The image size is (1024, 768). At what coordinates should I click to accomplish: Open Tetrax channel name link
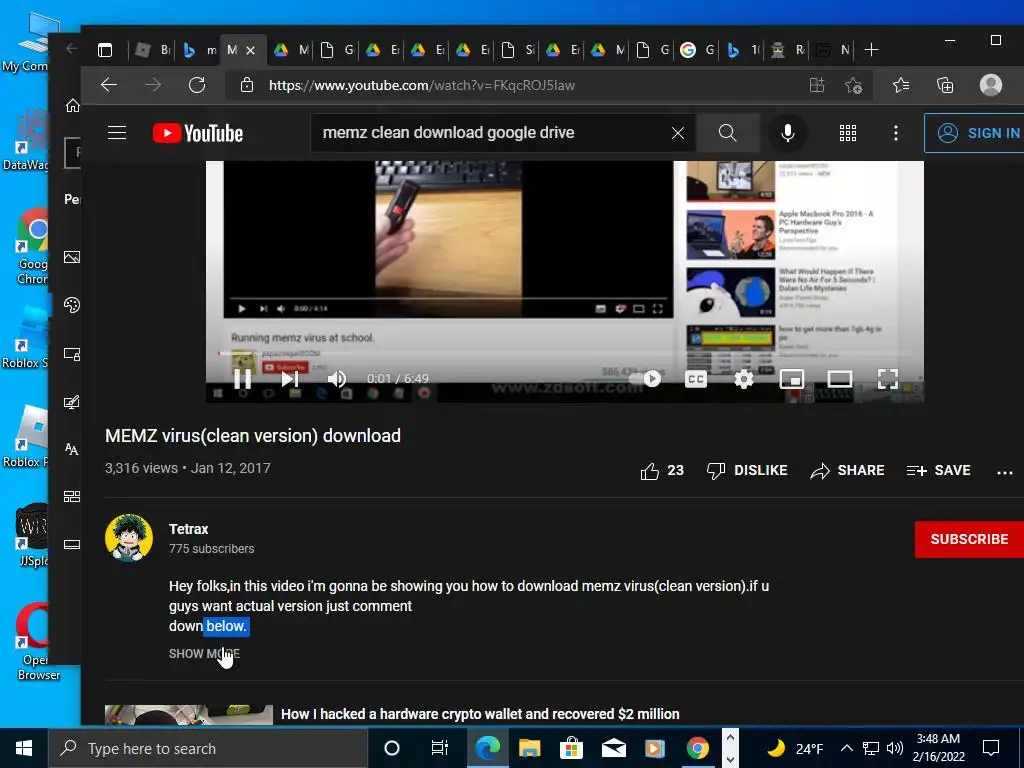(188, 529)
